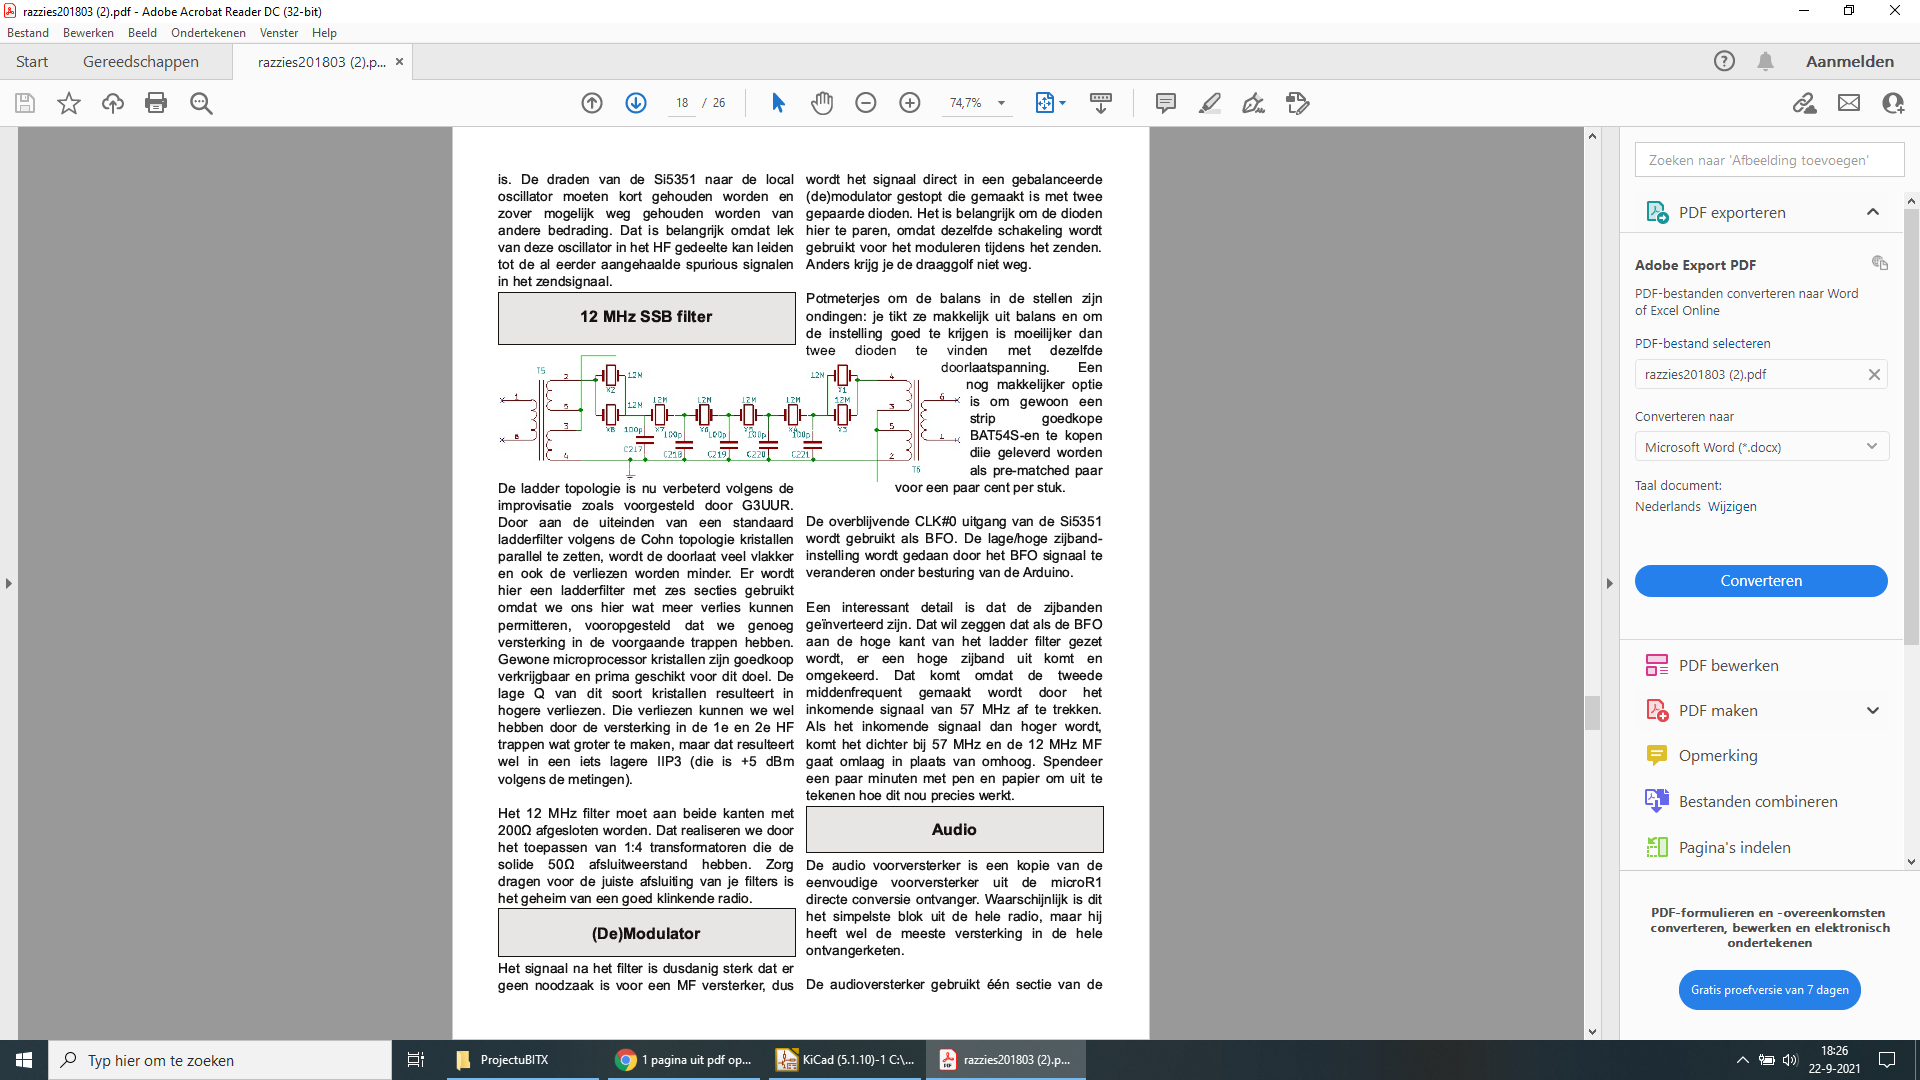Viewport: 1920px width, 1080px height.
Task: Collapse the PDF exporteren section
Action: click(x=1873, y=212)
